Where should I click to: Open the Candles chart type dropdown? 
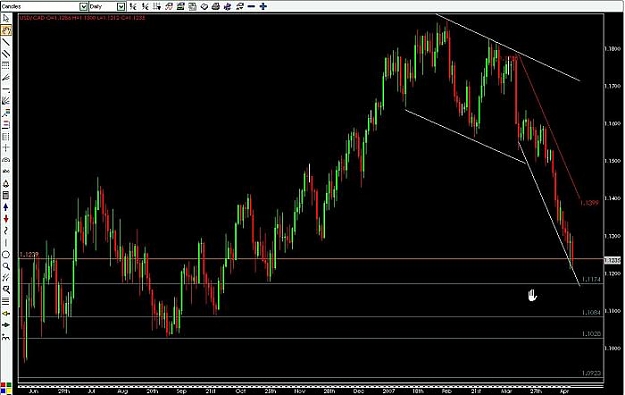click(83, 6)
